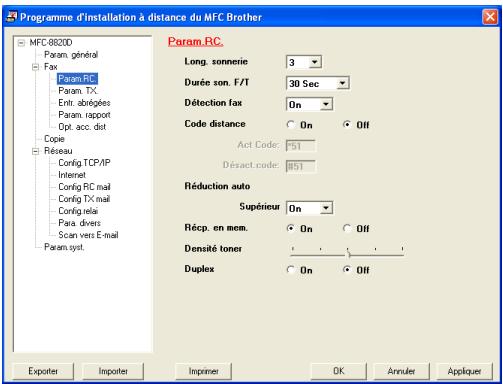Set Récp. en mem. to Off
Viewport: 503px width, 384px height.
tap(347, 228)
